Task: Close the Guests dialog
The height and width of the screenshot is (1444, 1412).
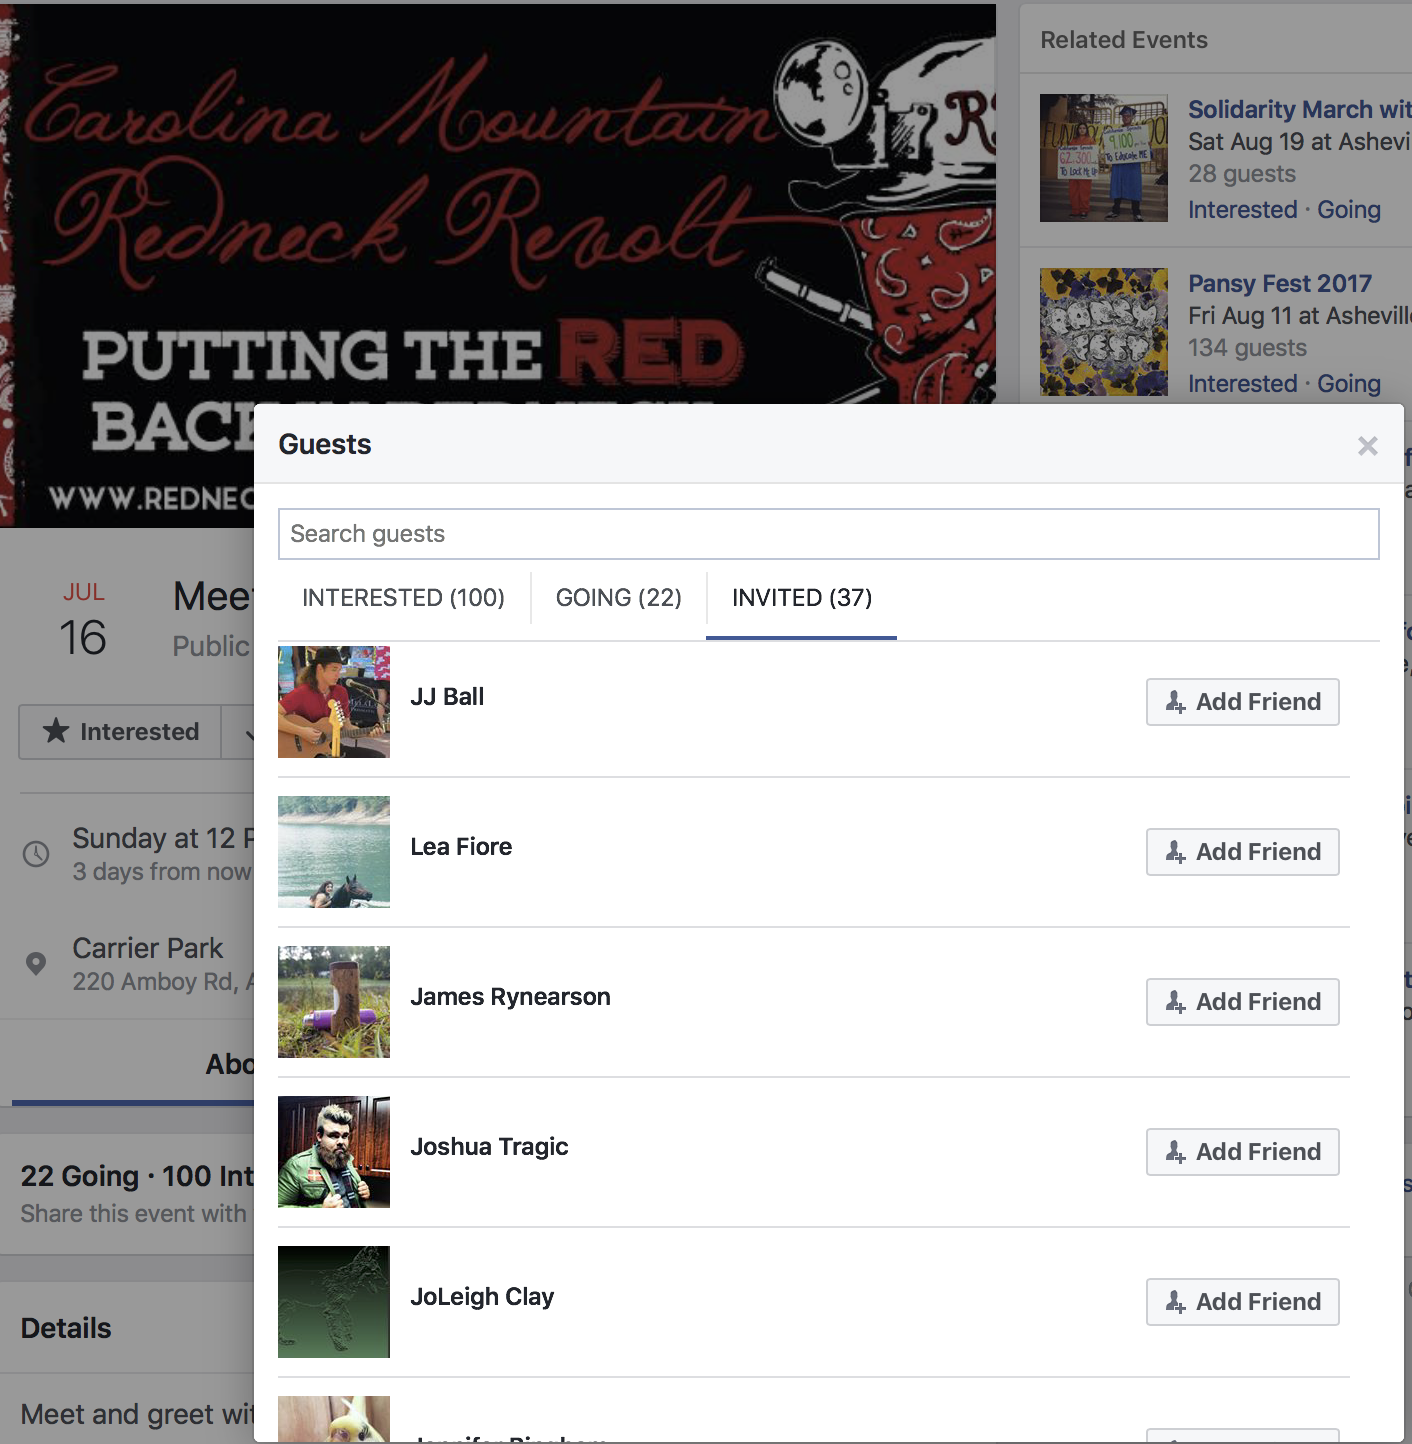Action: (x=1367, y=446)
